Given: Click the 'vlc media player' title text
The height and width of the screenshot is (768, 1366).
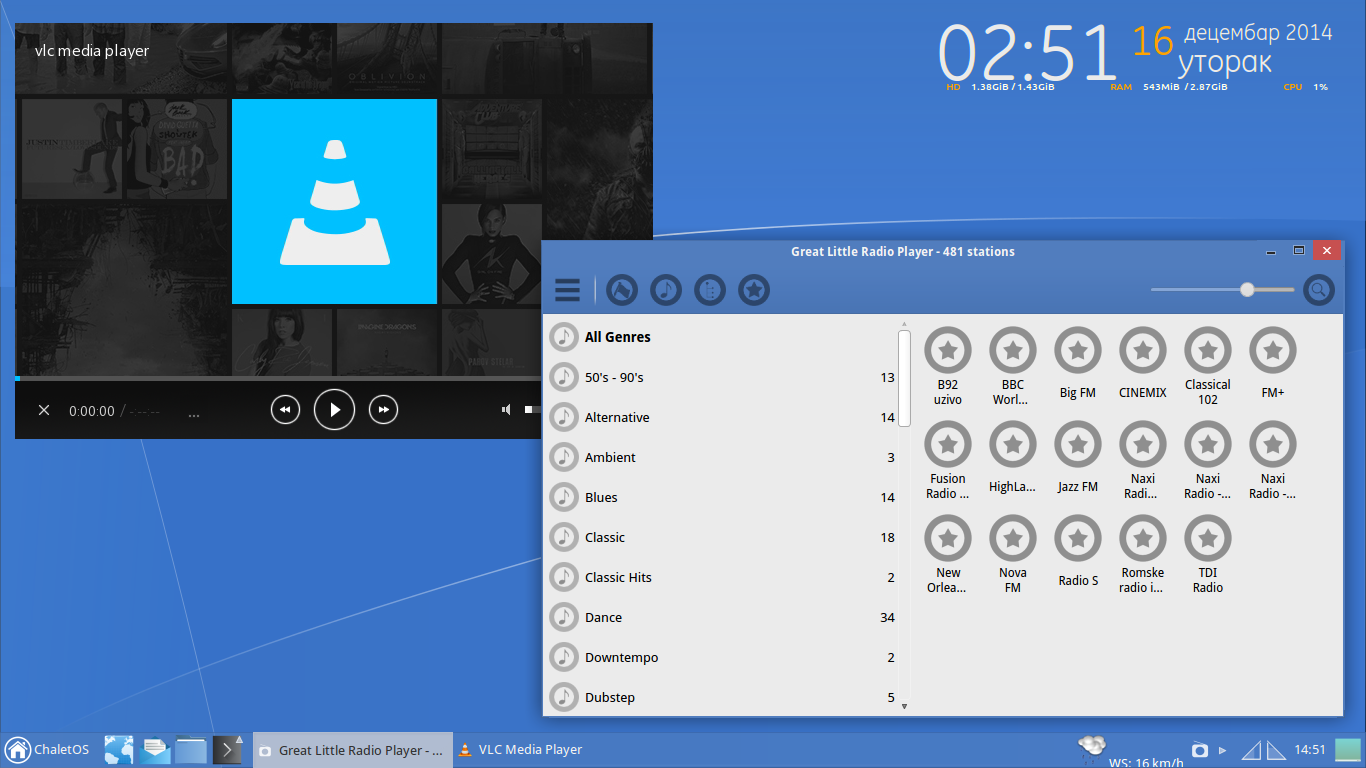Looking at the screenshot, I should pyautogui.click(x=92, y=51).
